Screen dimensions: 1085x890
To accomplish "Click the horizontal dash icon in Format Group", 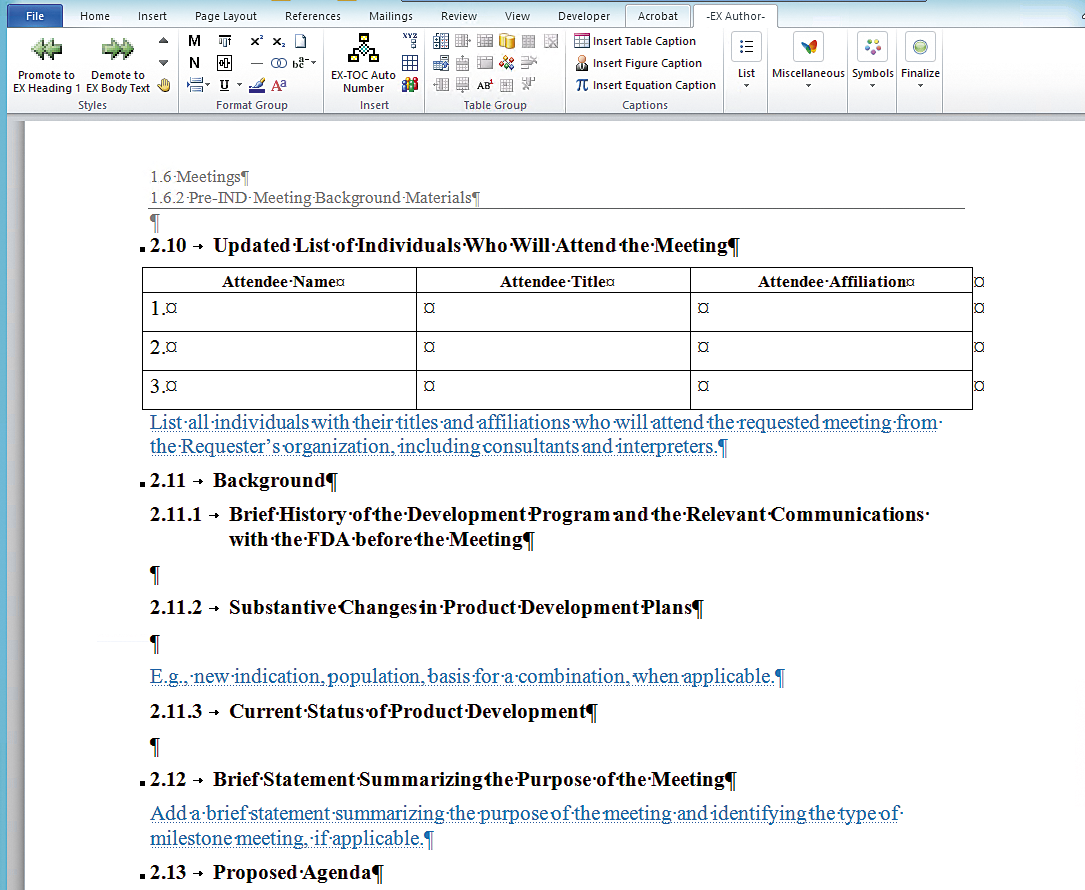I will pyautogui.click(x=257, y=63).
